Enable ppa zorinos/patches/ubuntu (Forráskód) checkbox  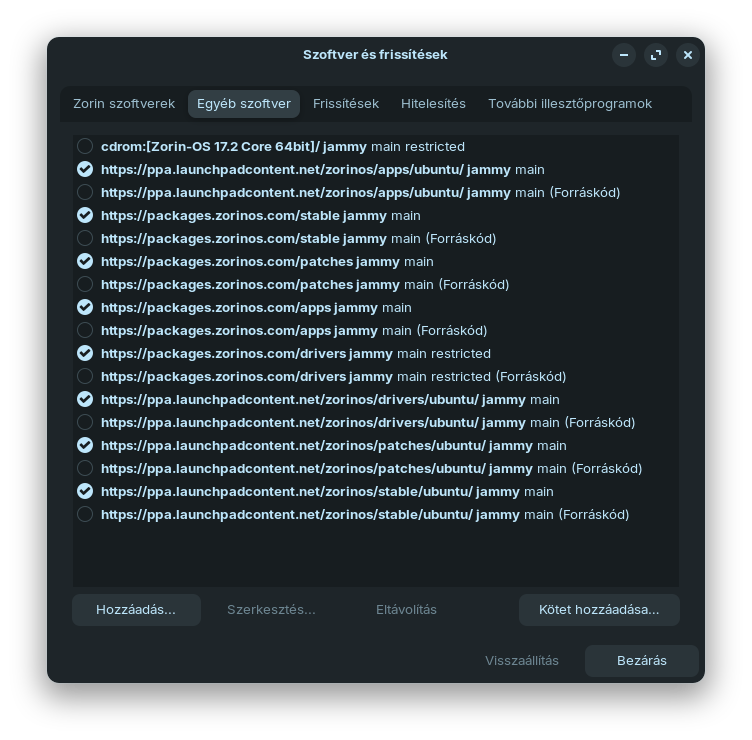(85, 469)
